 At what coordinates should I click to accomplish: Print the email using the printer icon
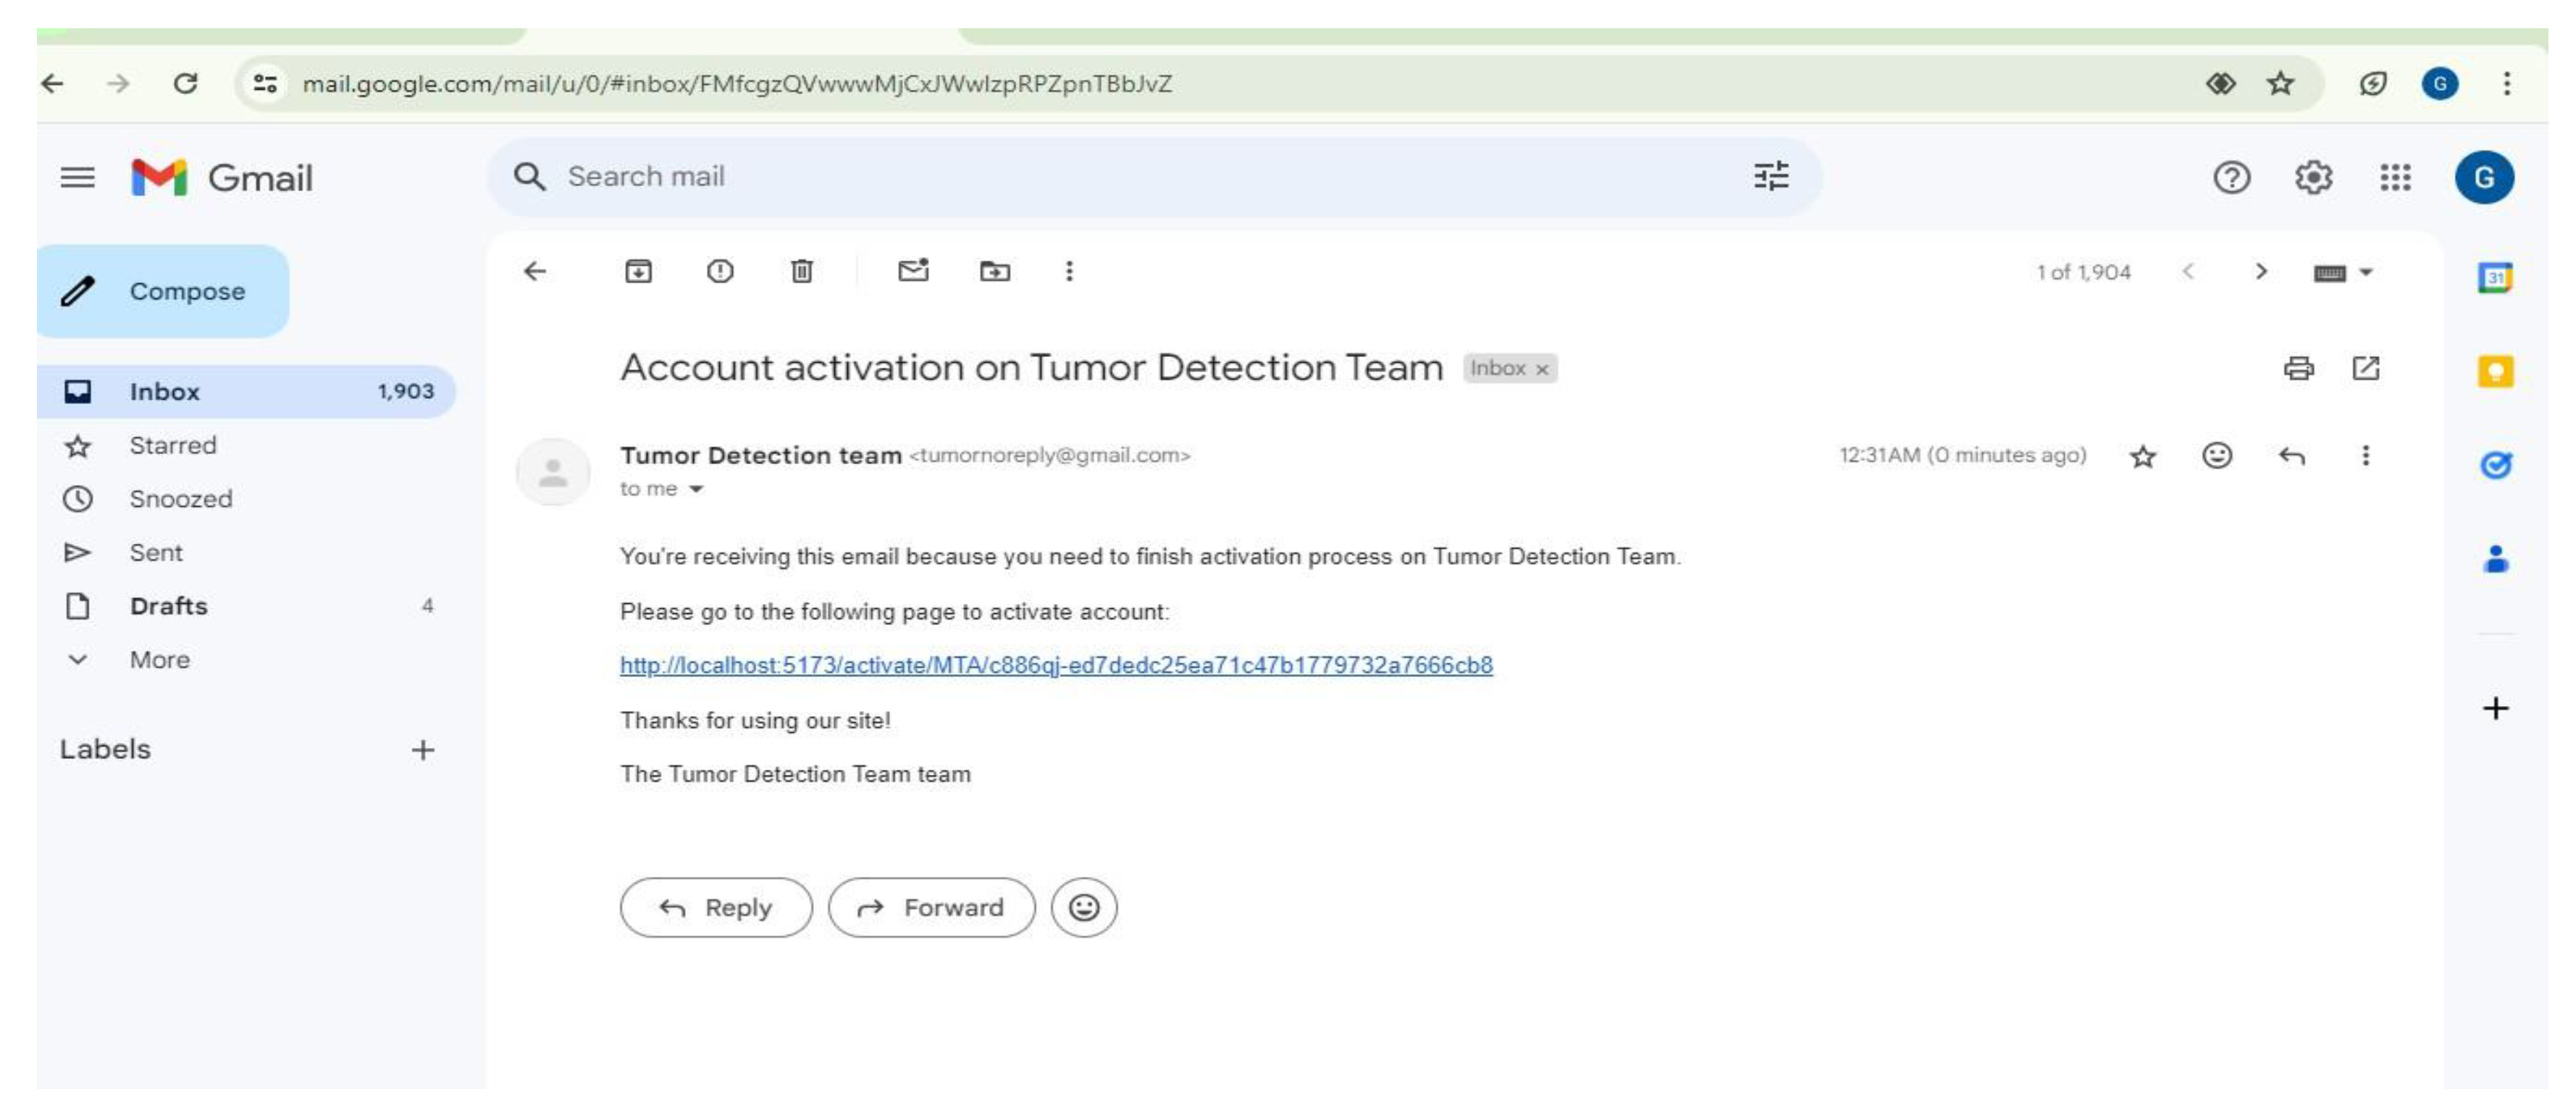pos(2298,368)
